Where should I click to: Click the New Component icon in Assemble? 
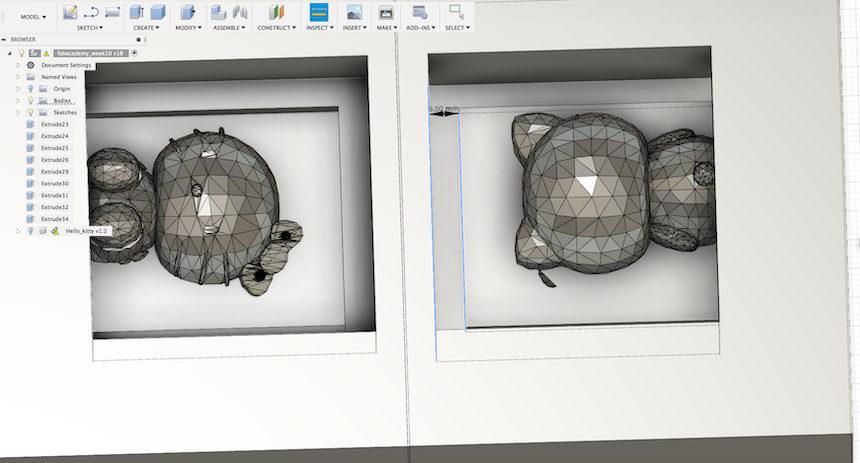[x=219, y=12]
